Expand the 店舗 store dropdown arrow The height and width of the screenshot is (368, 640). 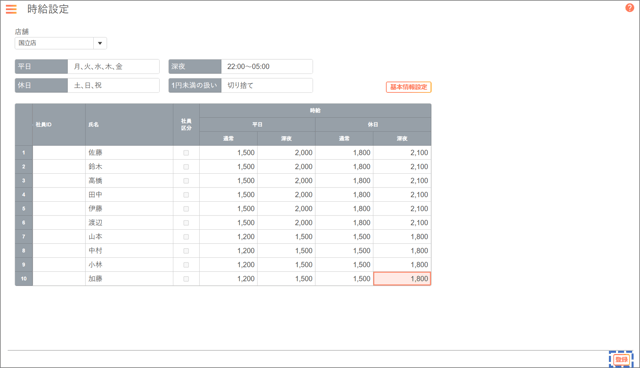click(x=100, y=43)
